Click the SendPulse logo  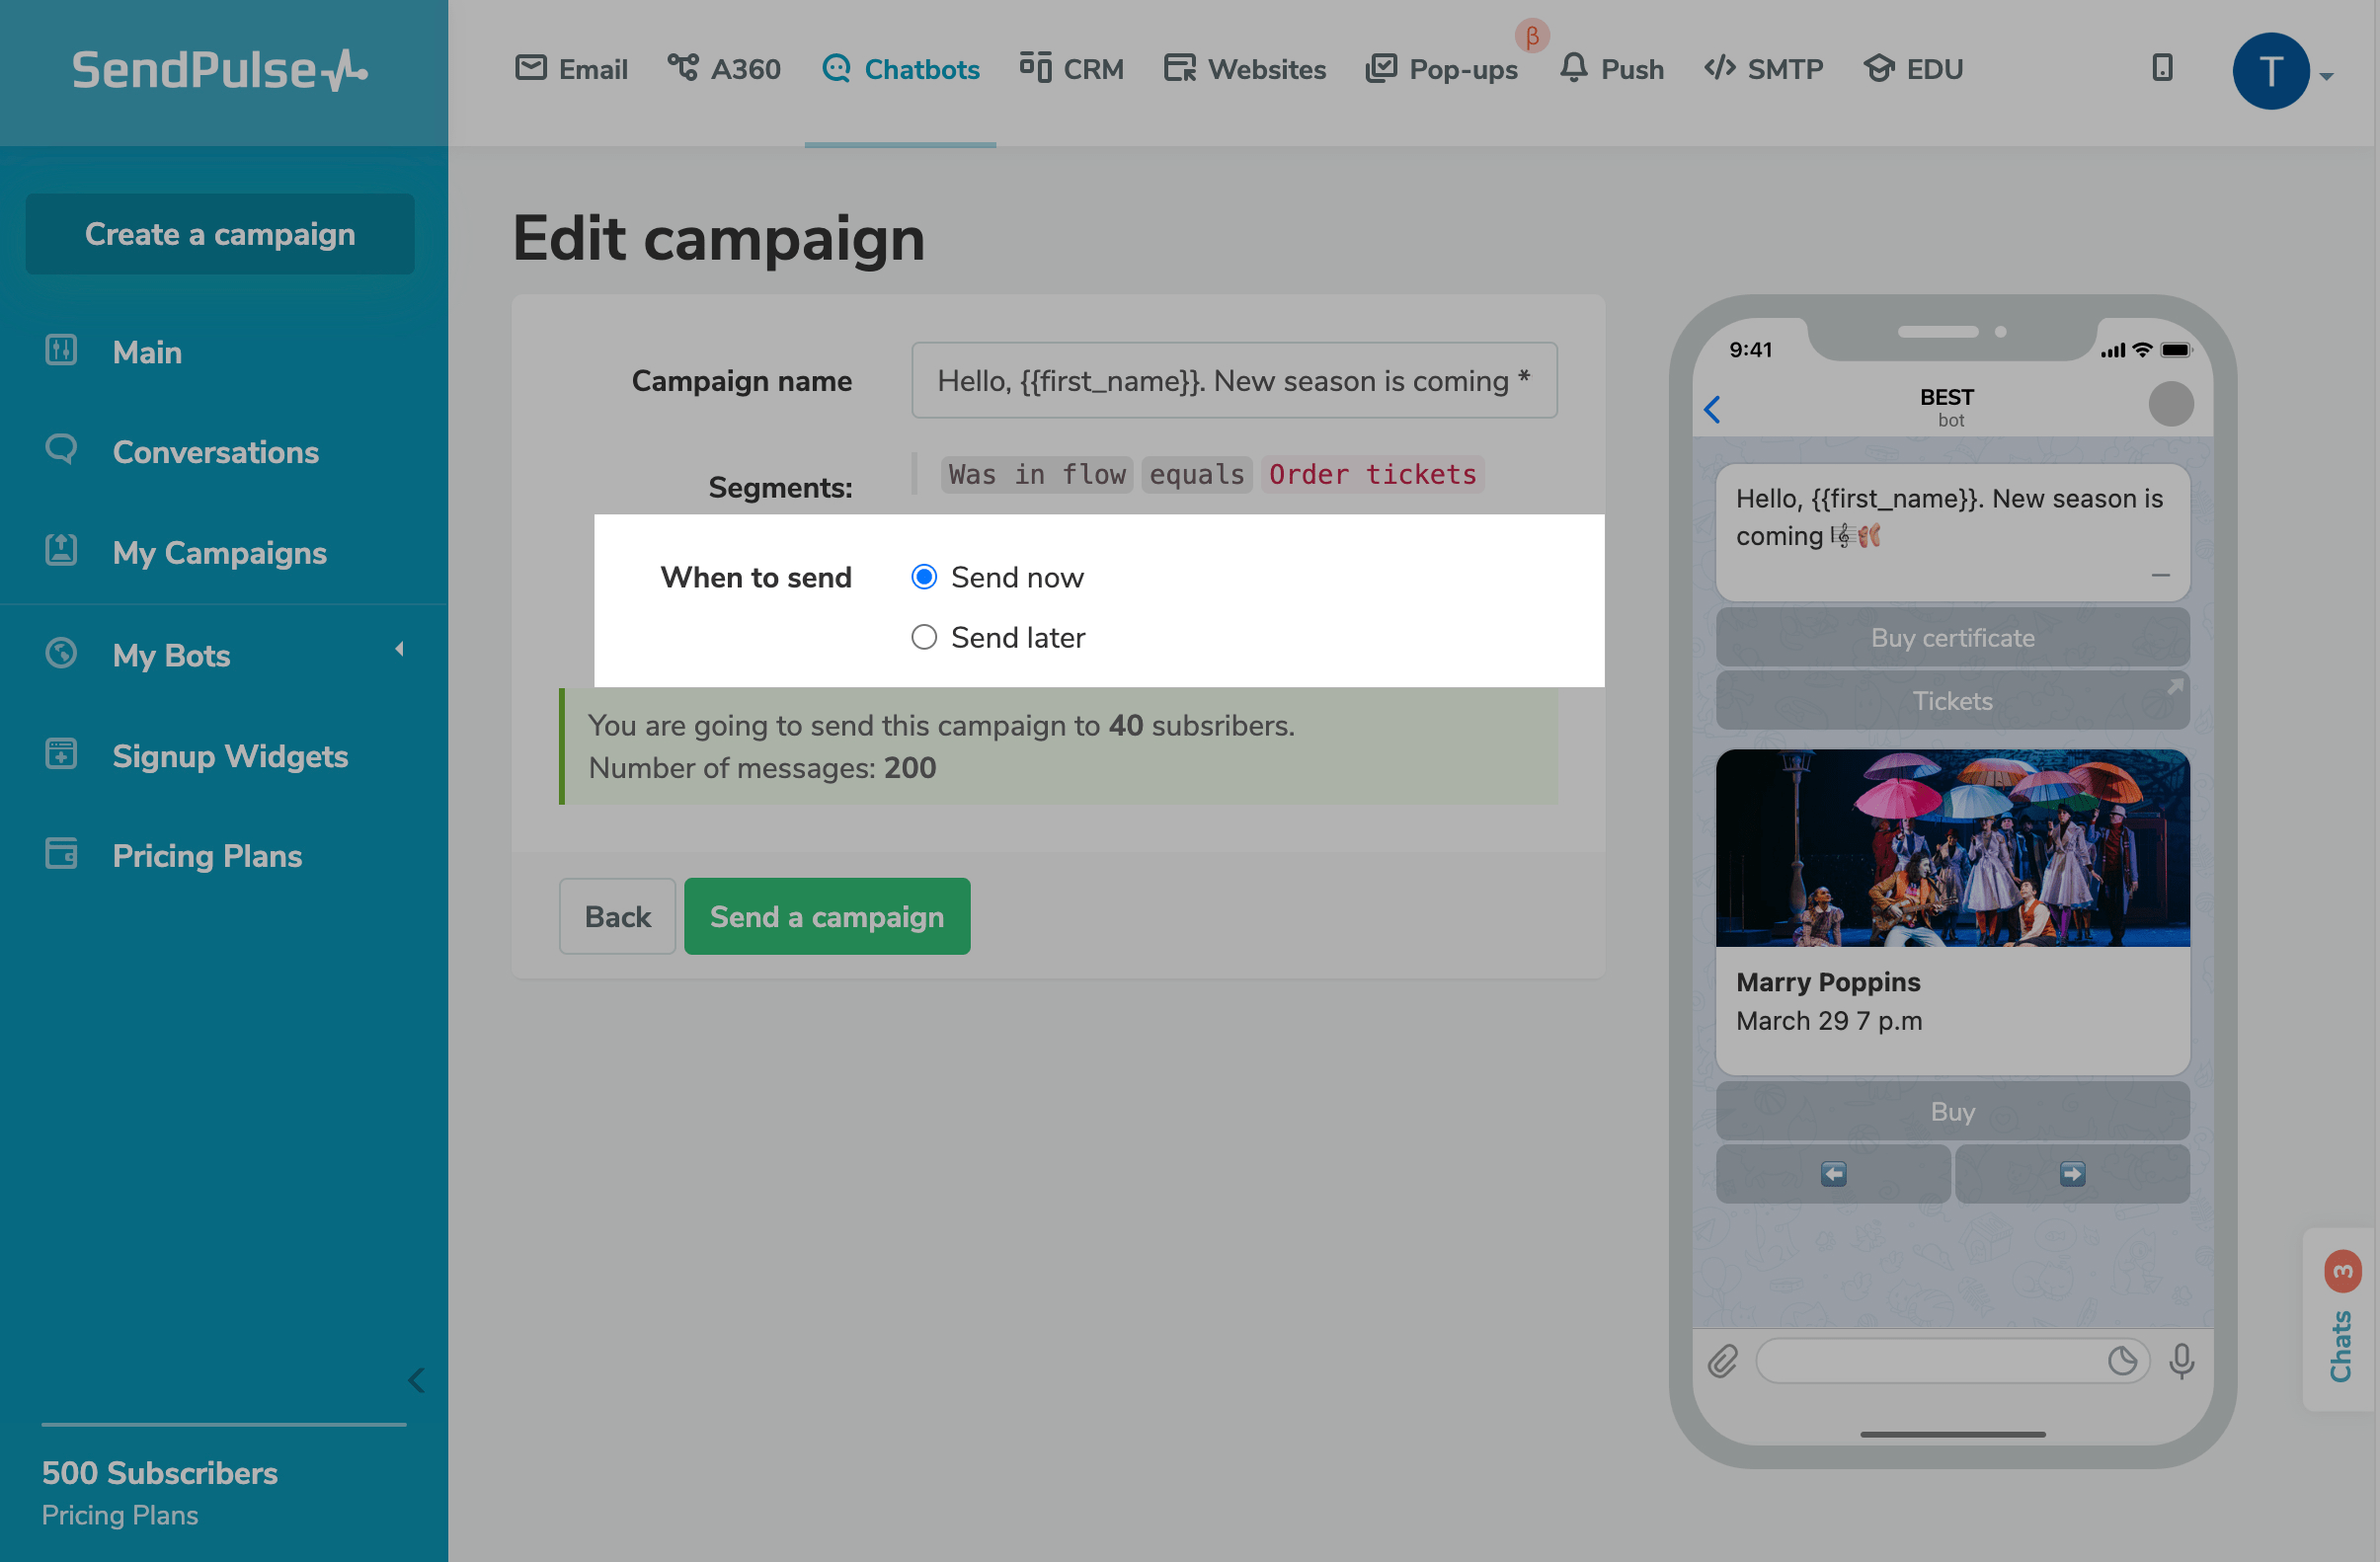click(x=220, y=70)
